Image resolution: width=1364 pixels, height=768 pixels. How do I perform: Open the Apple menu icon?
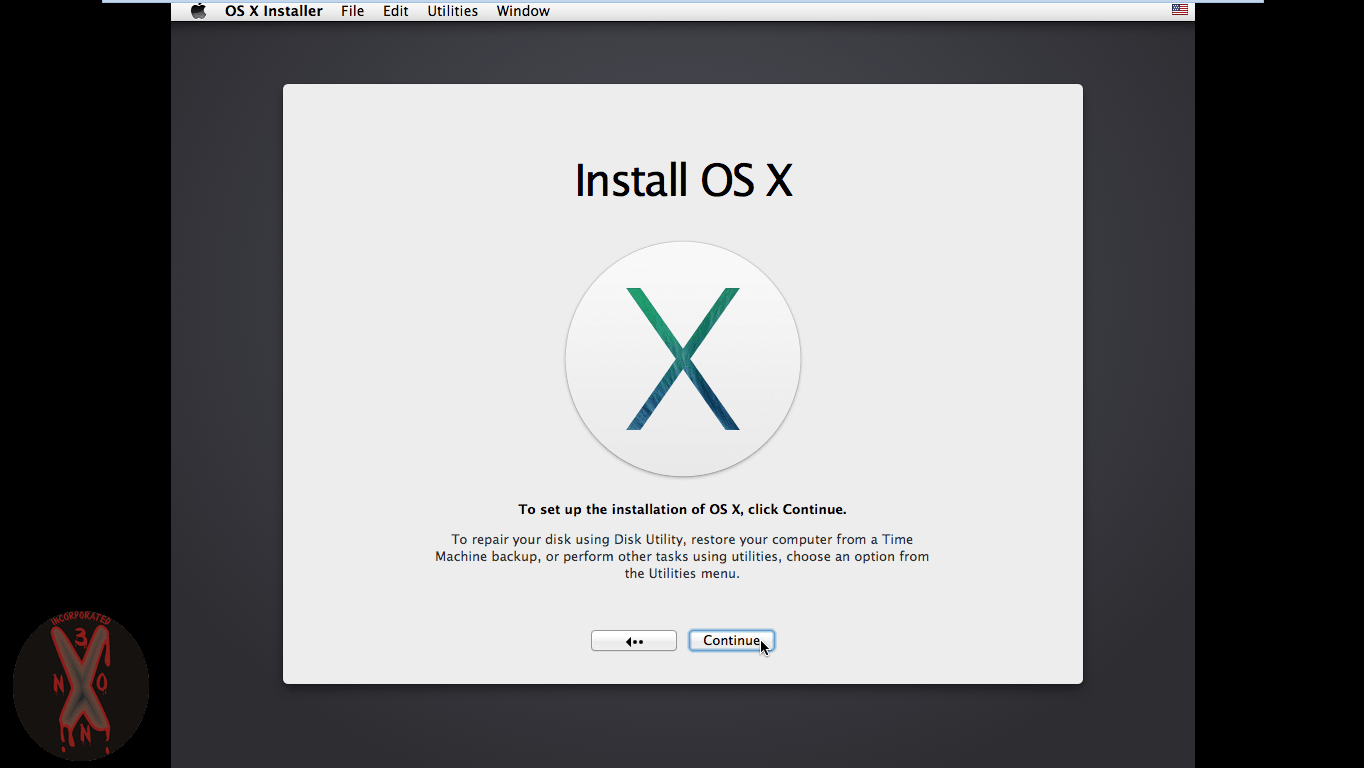tap(198, 11)
